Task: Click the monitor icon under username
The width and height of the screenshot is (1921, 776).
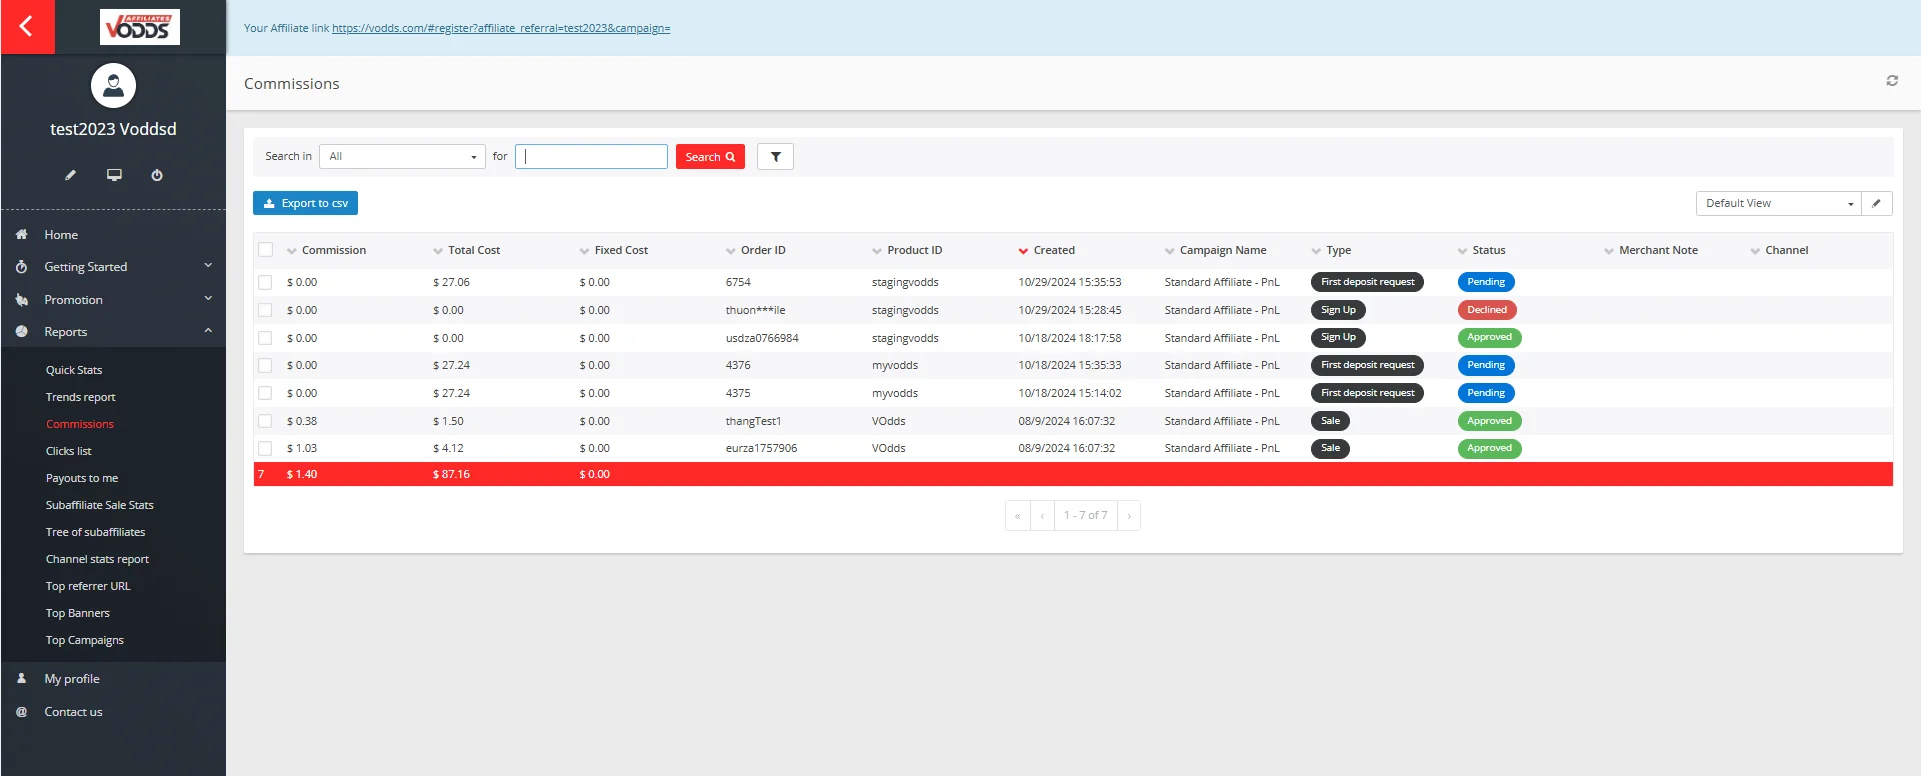Action: tap(114, 175)
